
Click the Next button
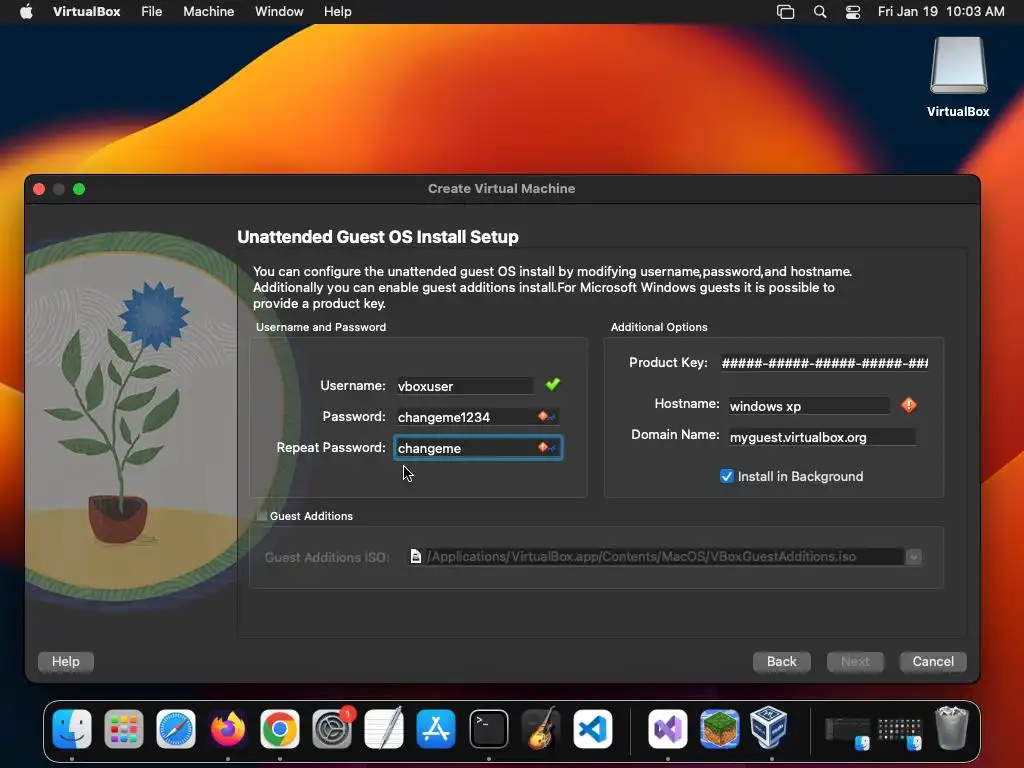[x=855, y=662]
